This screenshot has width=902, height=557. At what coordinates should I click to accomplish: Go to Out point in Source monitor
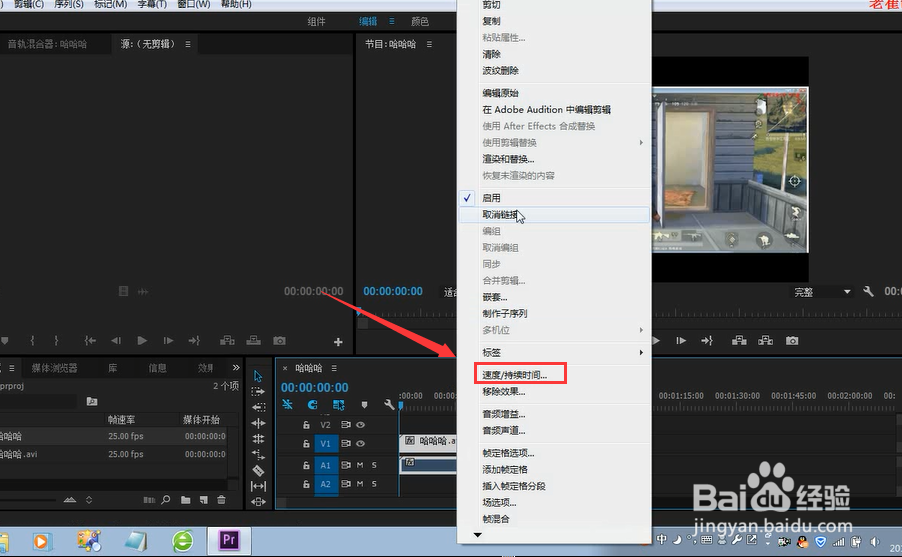194,341
